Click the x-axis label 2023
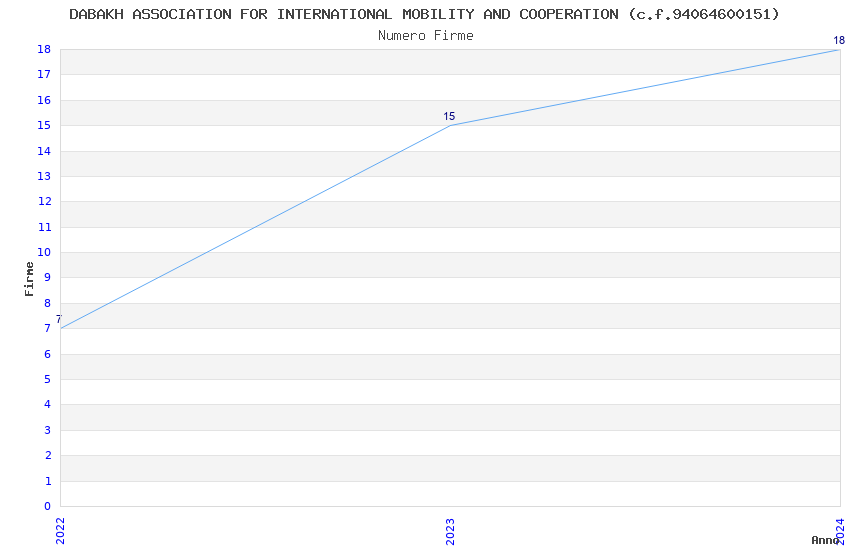 (450, 531)
